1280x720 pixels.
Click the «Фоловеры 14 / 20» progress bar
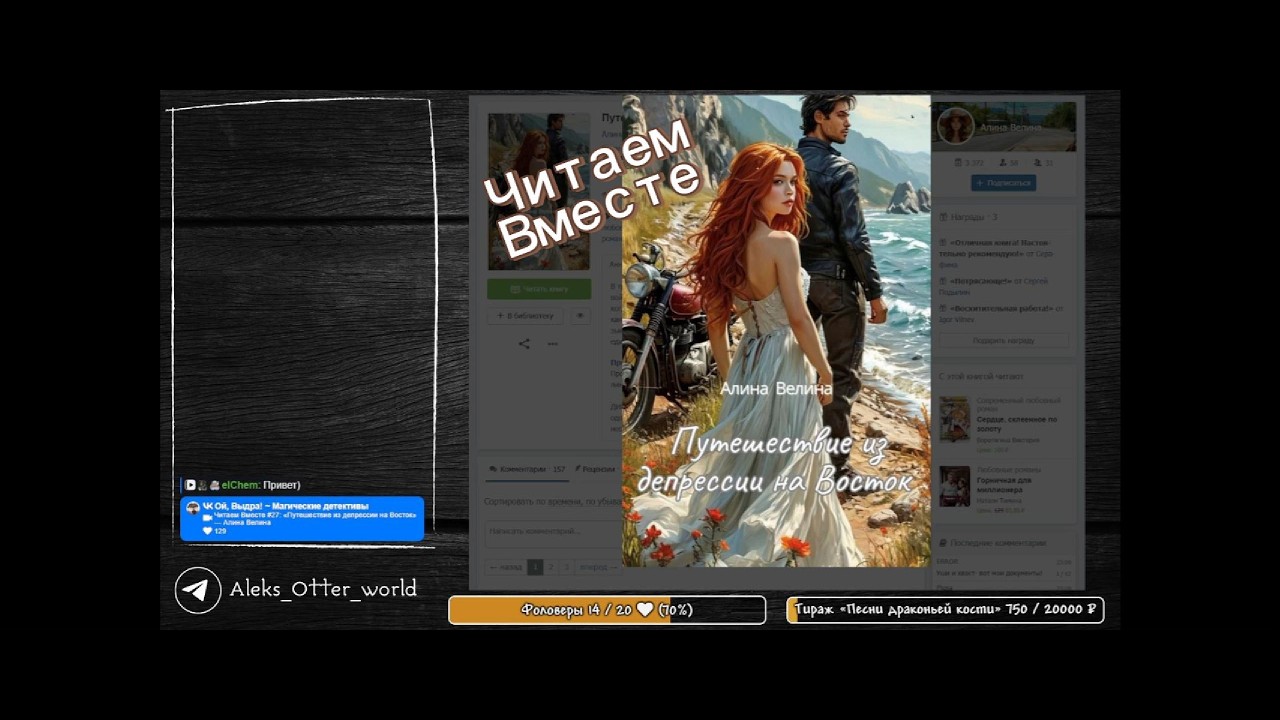coord(607,610)
